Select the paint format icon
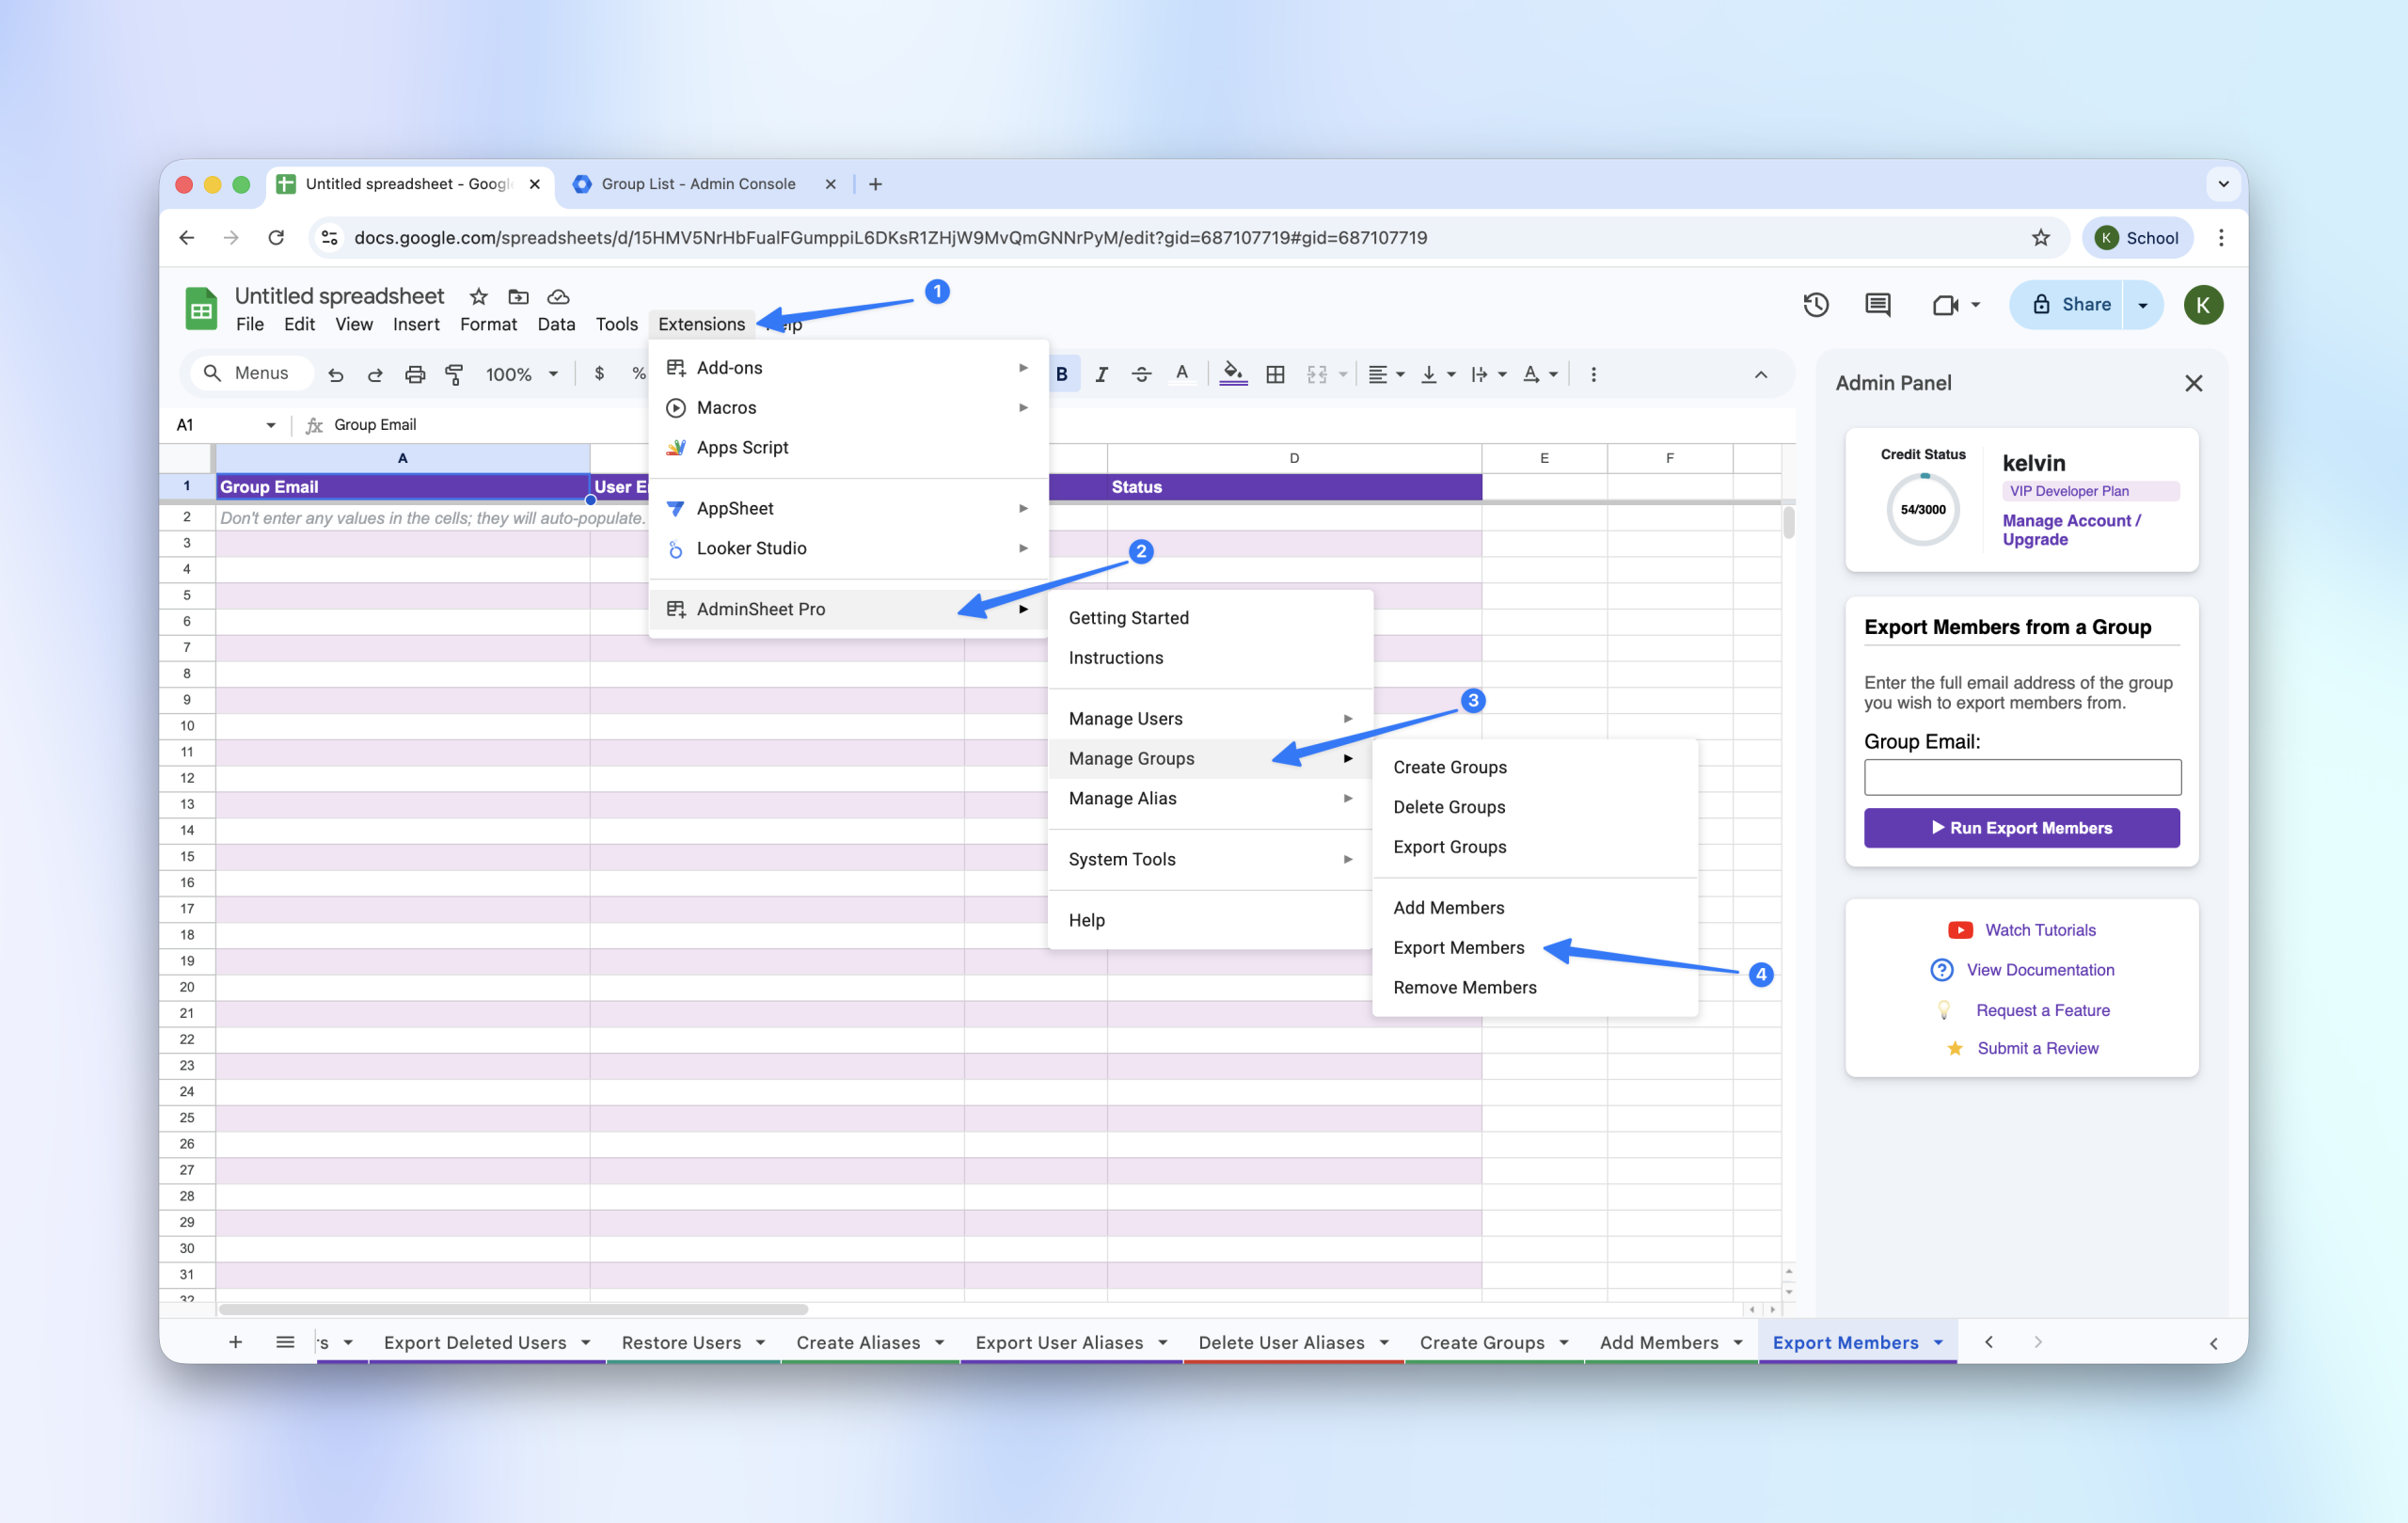The height and width of the screenshot is (1523, 2408). click(454, 374)
